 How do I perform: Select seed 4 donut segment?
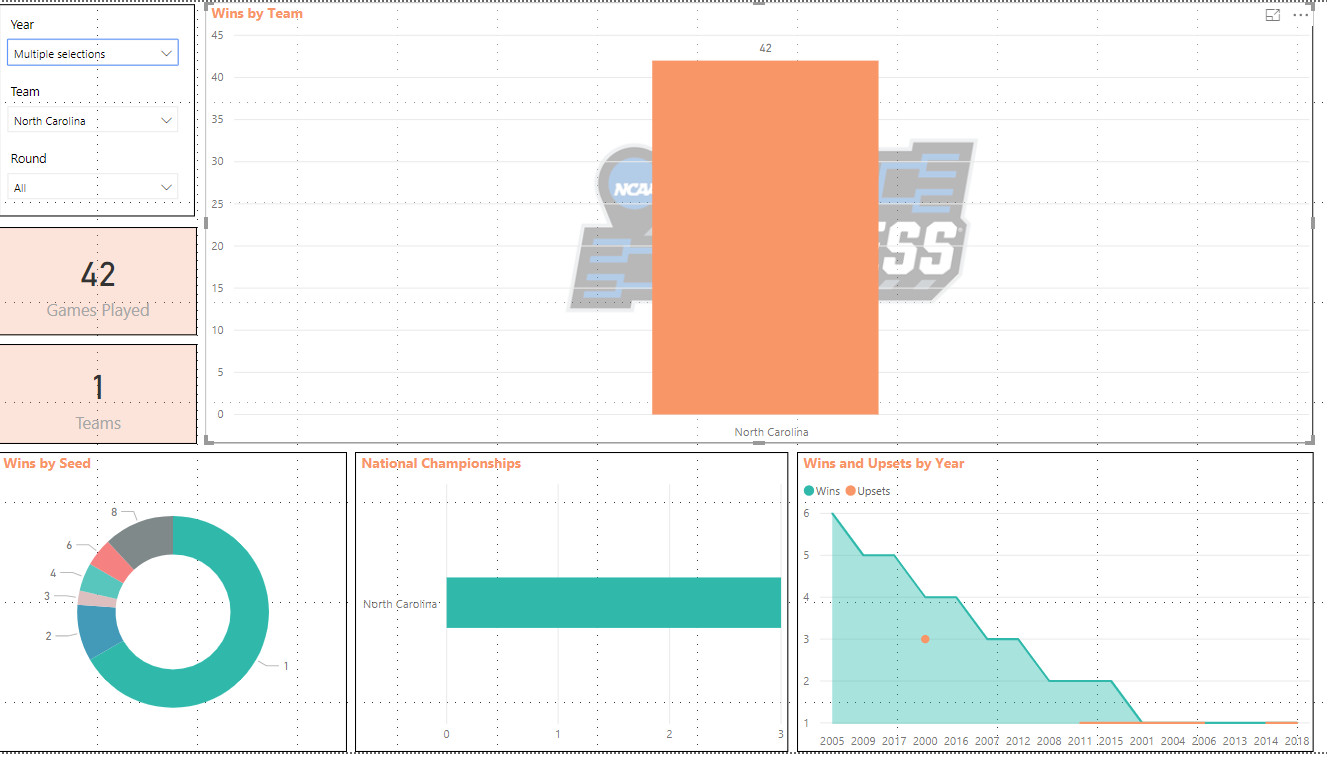(x=100, y=582)
